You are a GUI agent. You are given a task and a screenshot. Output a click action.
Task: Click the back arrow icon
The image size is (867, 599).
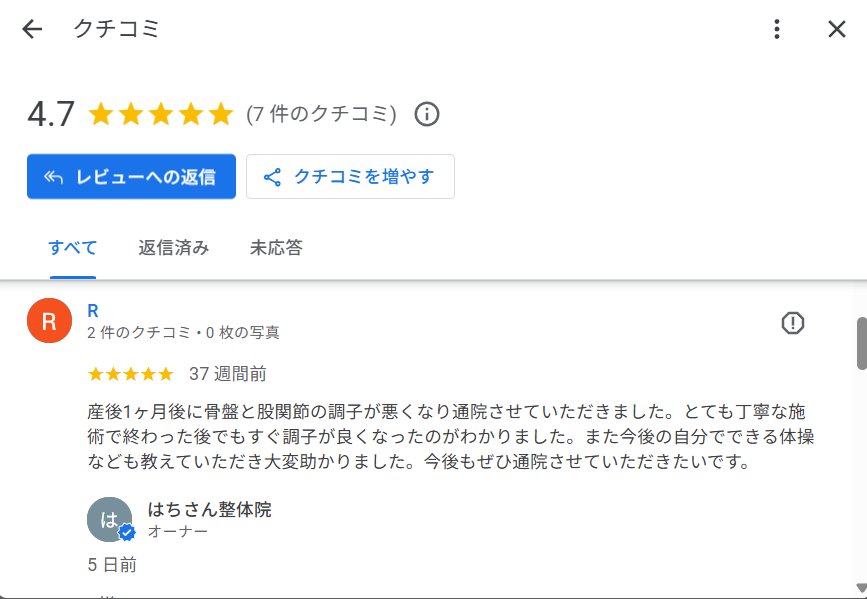tap(32, 29)
